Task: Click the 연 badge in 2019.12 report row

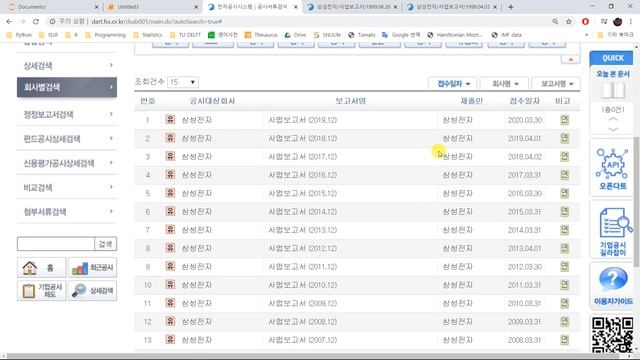Action: coord(564,120)
